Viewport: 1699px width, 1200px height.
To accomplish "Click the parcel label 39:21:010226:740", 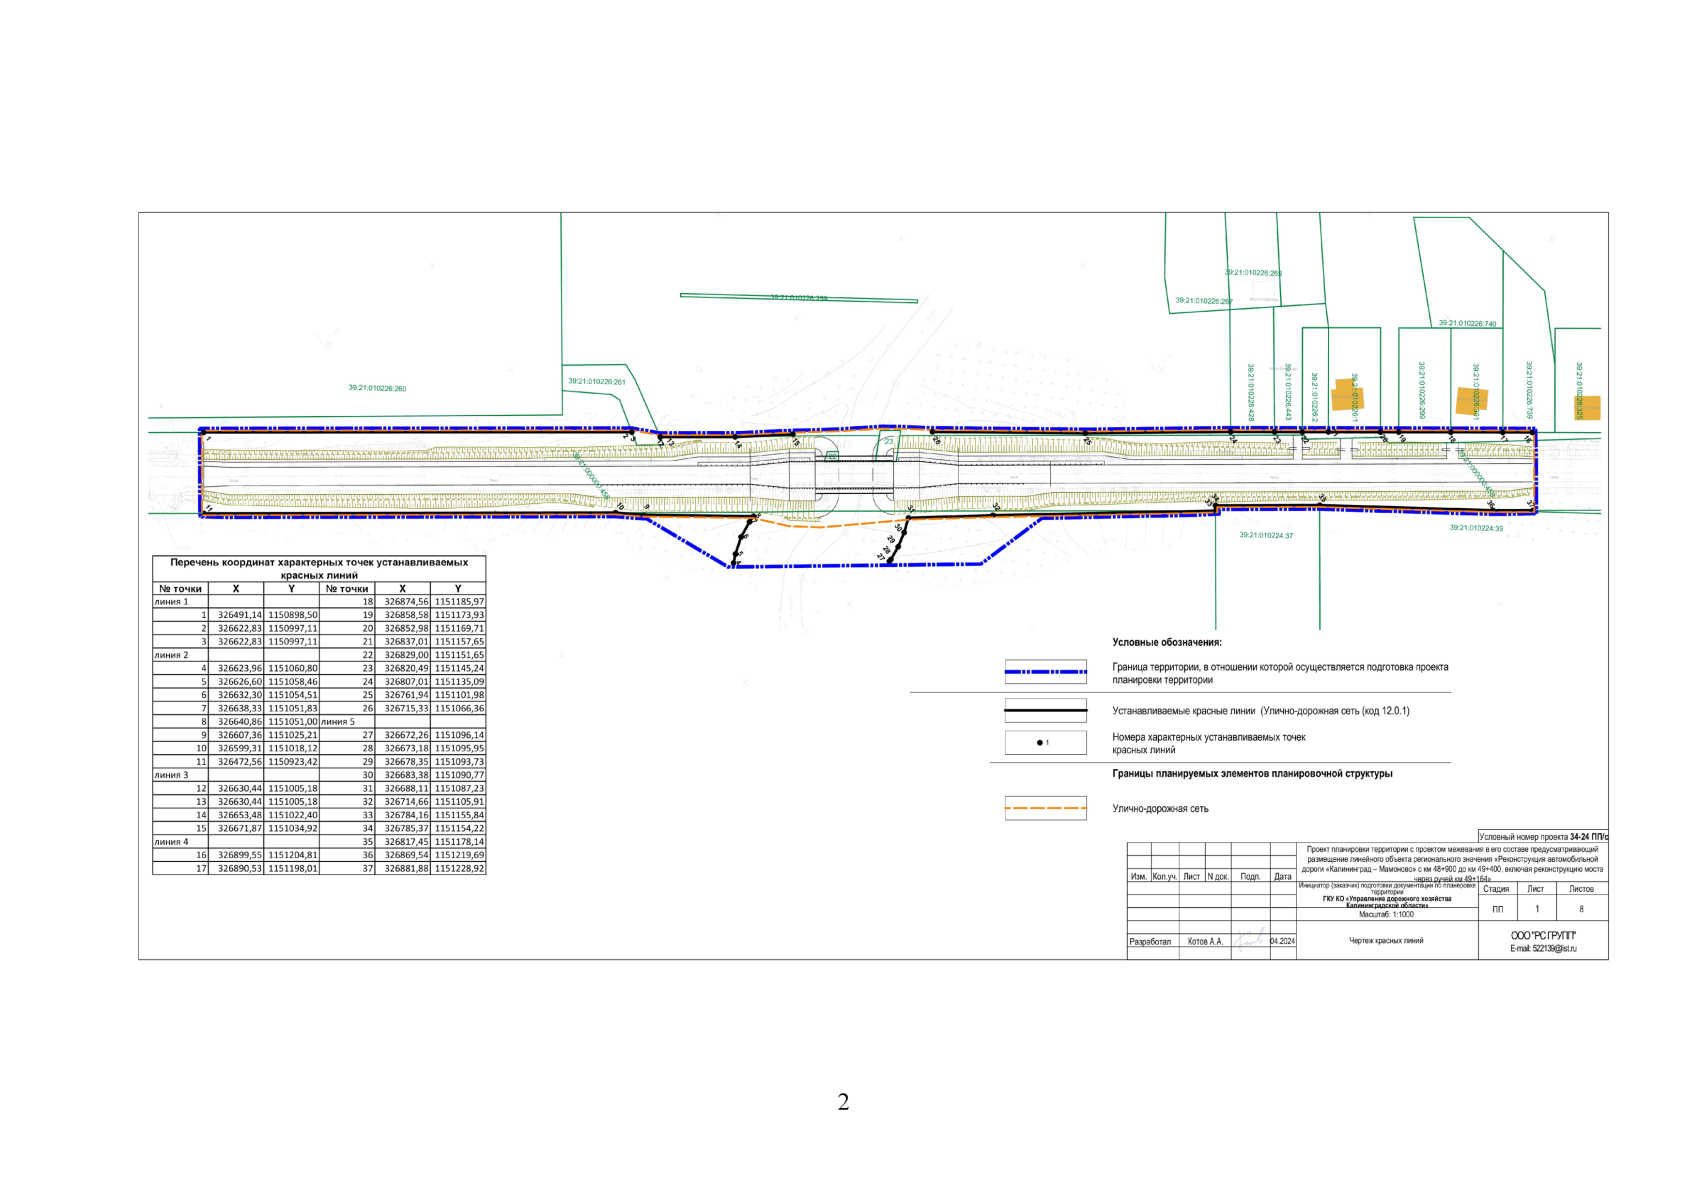I will (1467, 324).
